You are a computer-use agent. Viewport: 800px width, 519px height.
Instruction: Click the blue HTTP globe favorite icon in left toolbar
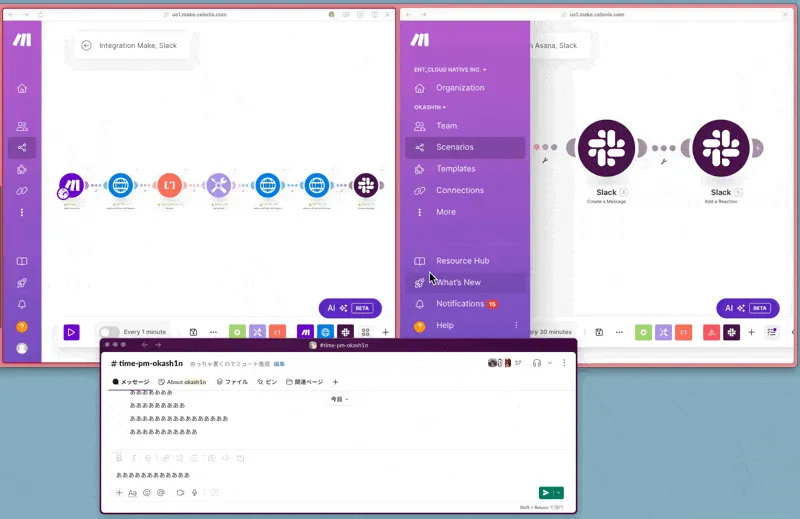point(326,332)
